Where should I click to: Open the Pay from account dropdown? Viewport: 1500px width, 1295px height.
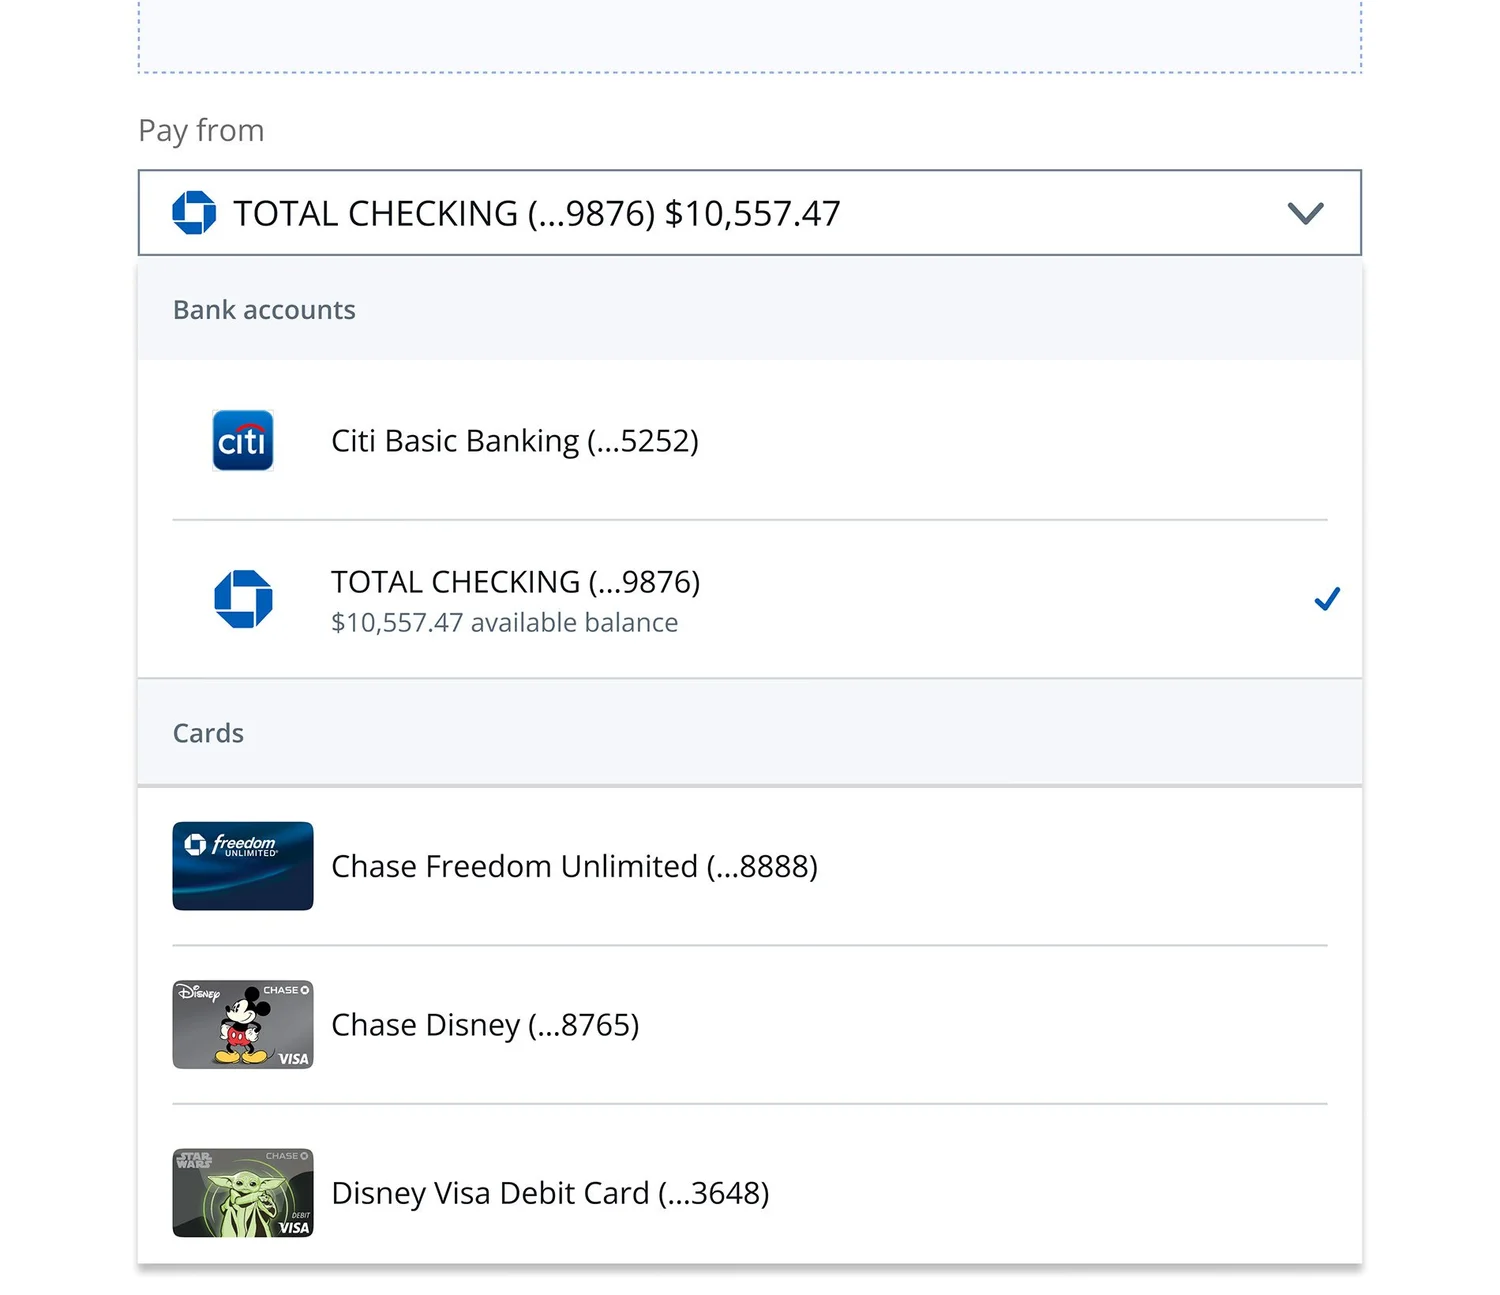point(750,213)
